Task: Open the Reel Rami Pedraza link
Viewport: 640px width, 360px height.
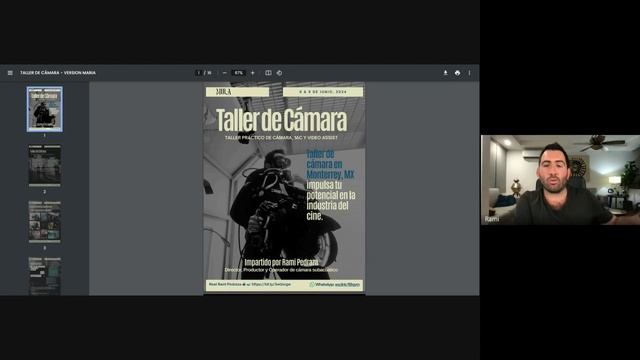Action: point(250,284)
